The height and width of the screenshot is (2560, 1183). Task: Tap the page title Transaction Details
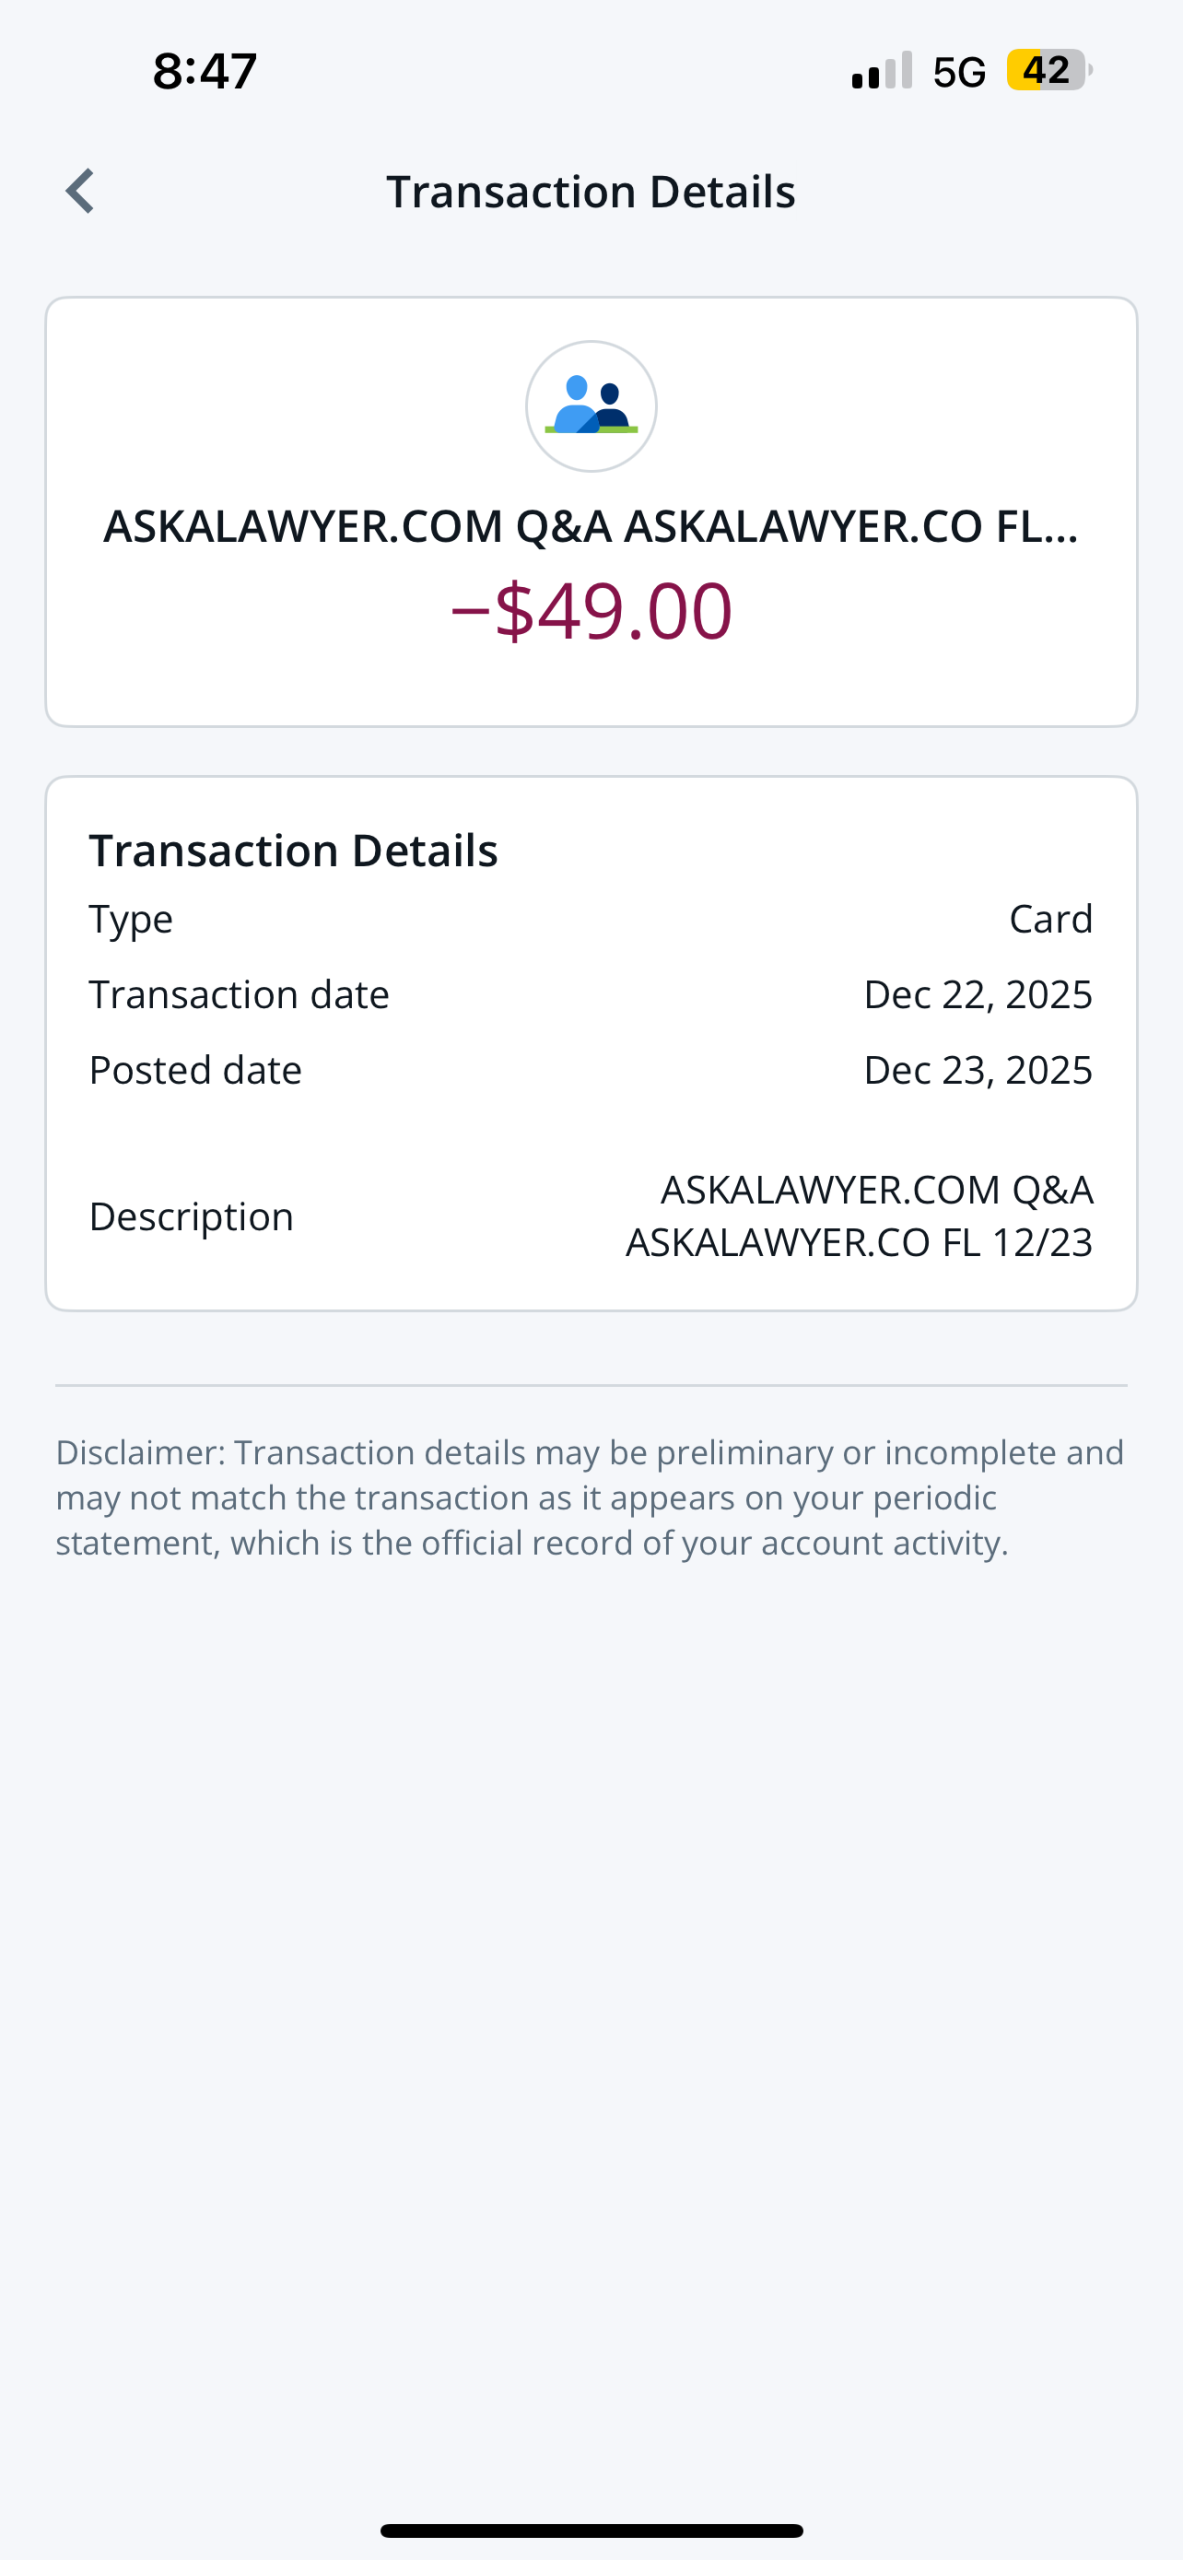click(x=591, y=192)
